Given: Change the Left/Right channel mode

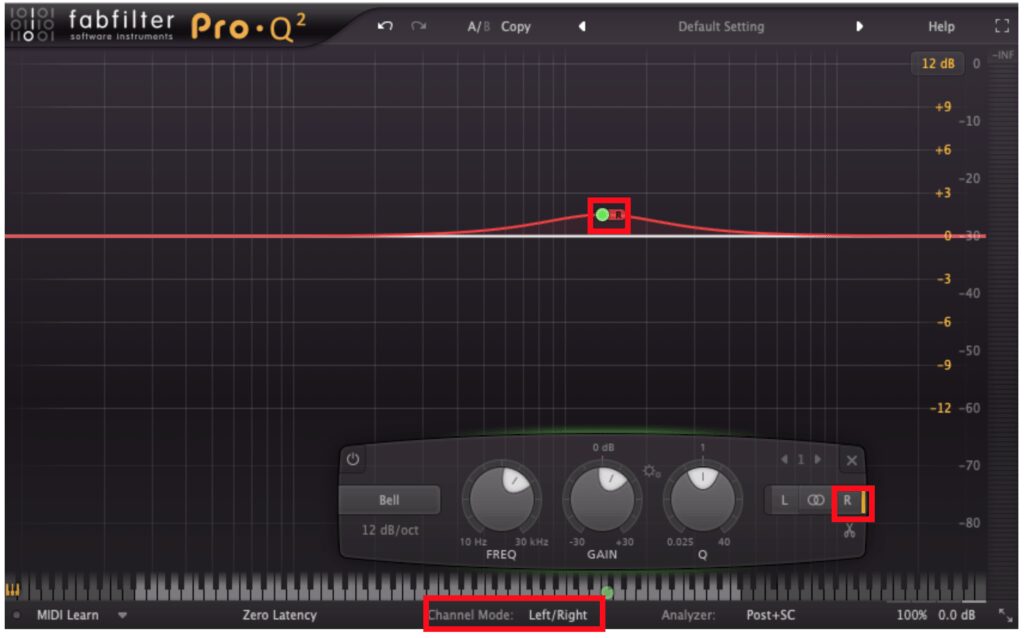Looking at the screenshot, I should pyautogui.click(x=558, y=615).
